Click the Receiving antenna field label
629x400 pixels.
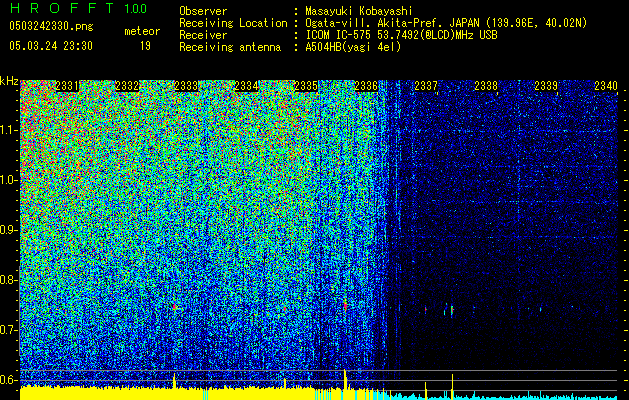230,47
